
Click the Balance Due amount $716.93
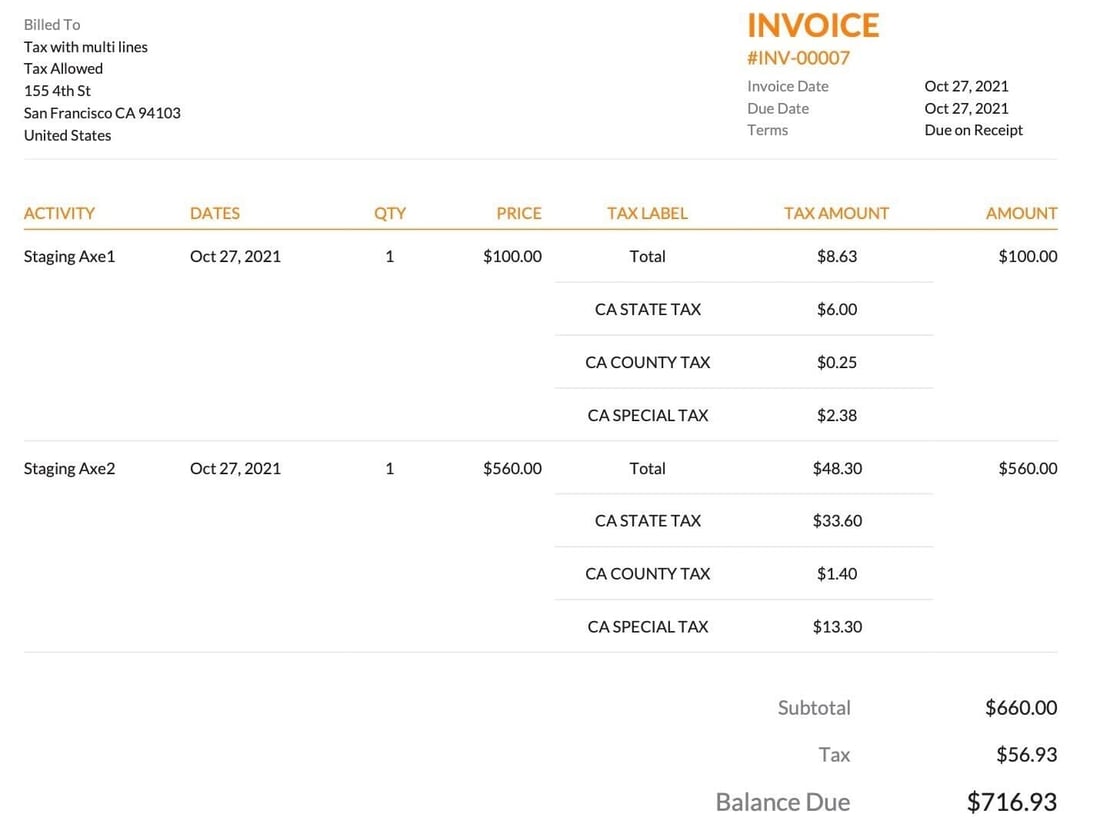tap(1011, 801)
